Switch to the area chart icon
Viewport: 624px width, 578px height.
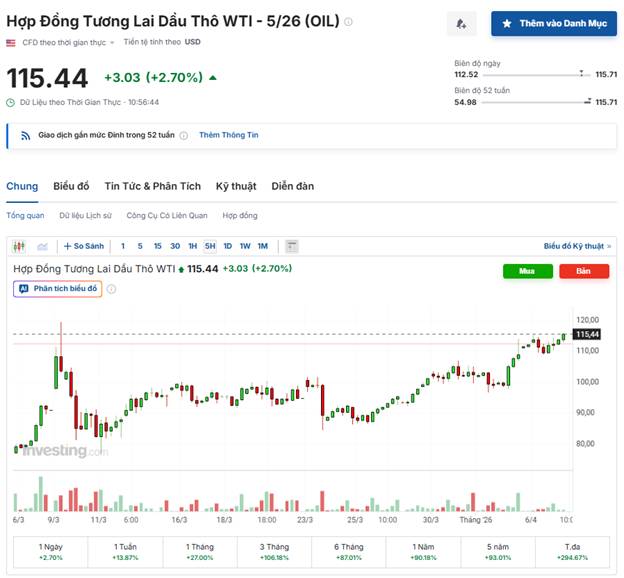[x=43, y=246]
